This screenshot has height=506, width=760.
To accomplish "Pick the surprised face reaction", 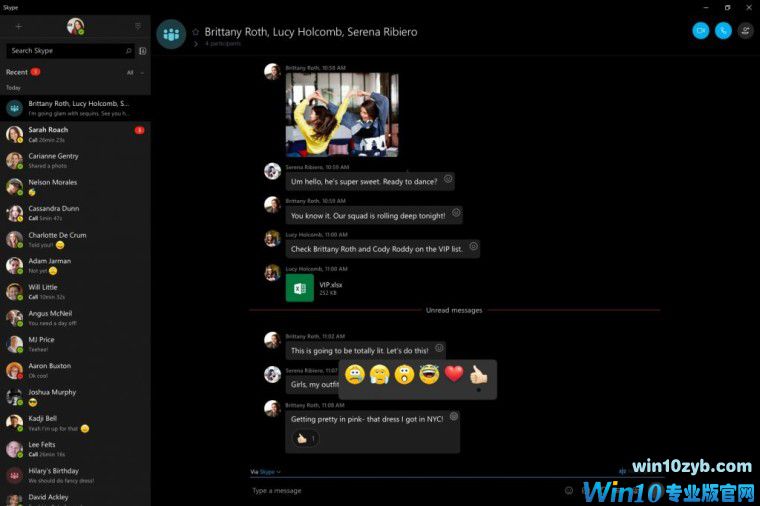I will pos(404,374).
